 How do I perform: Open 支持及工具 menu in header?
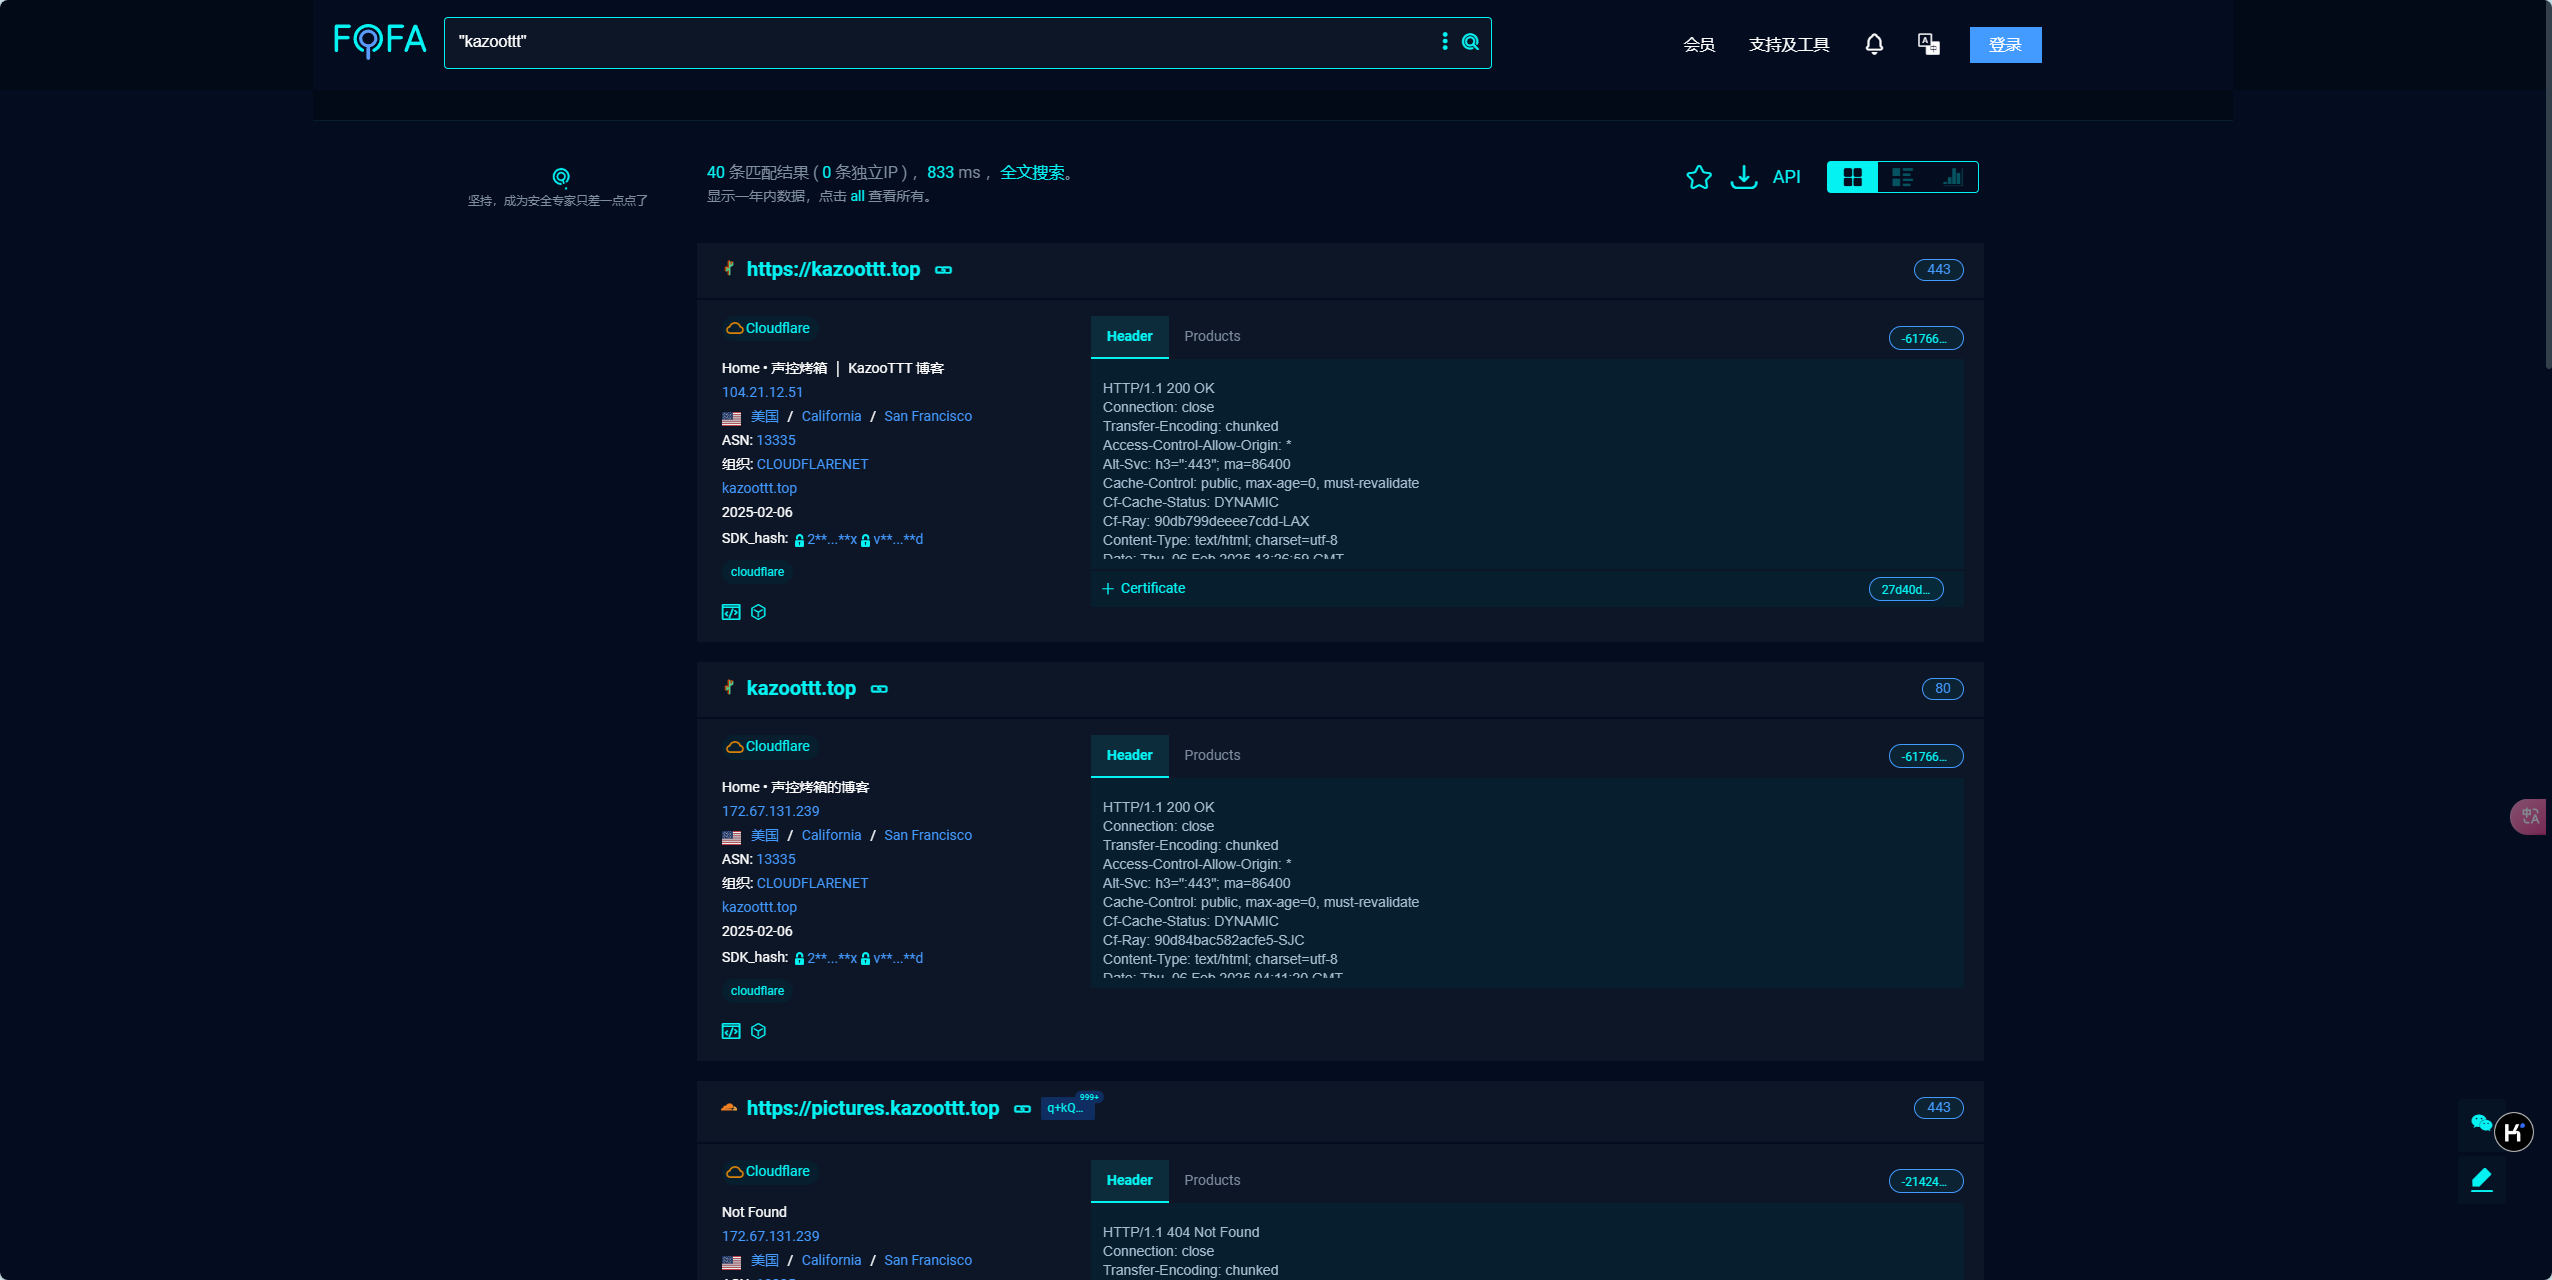click(x=1788, y=45)
